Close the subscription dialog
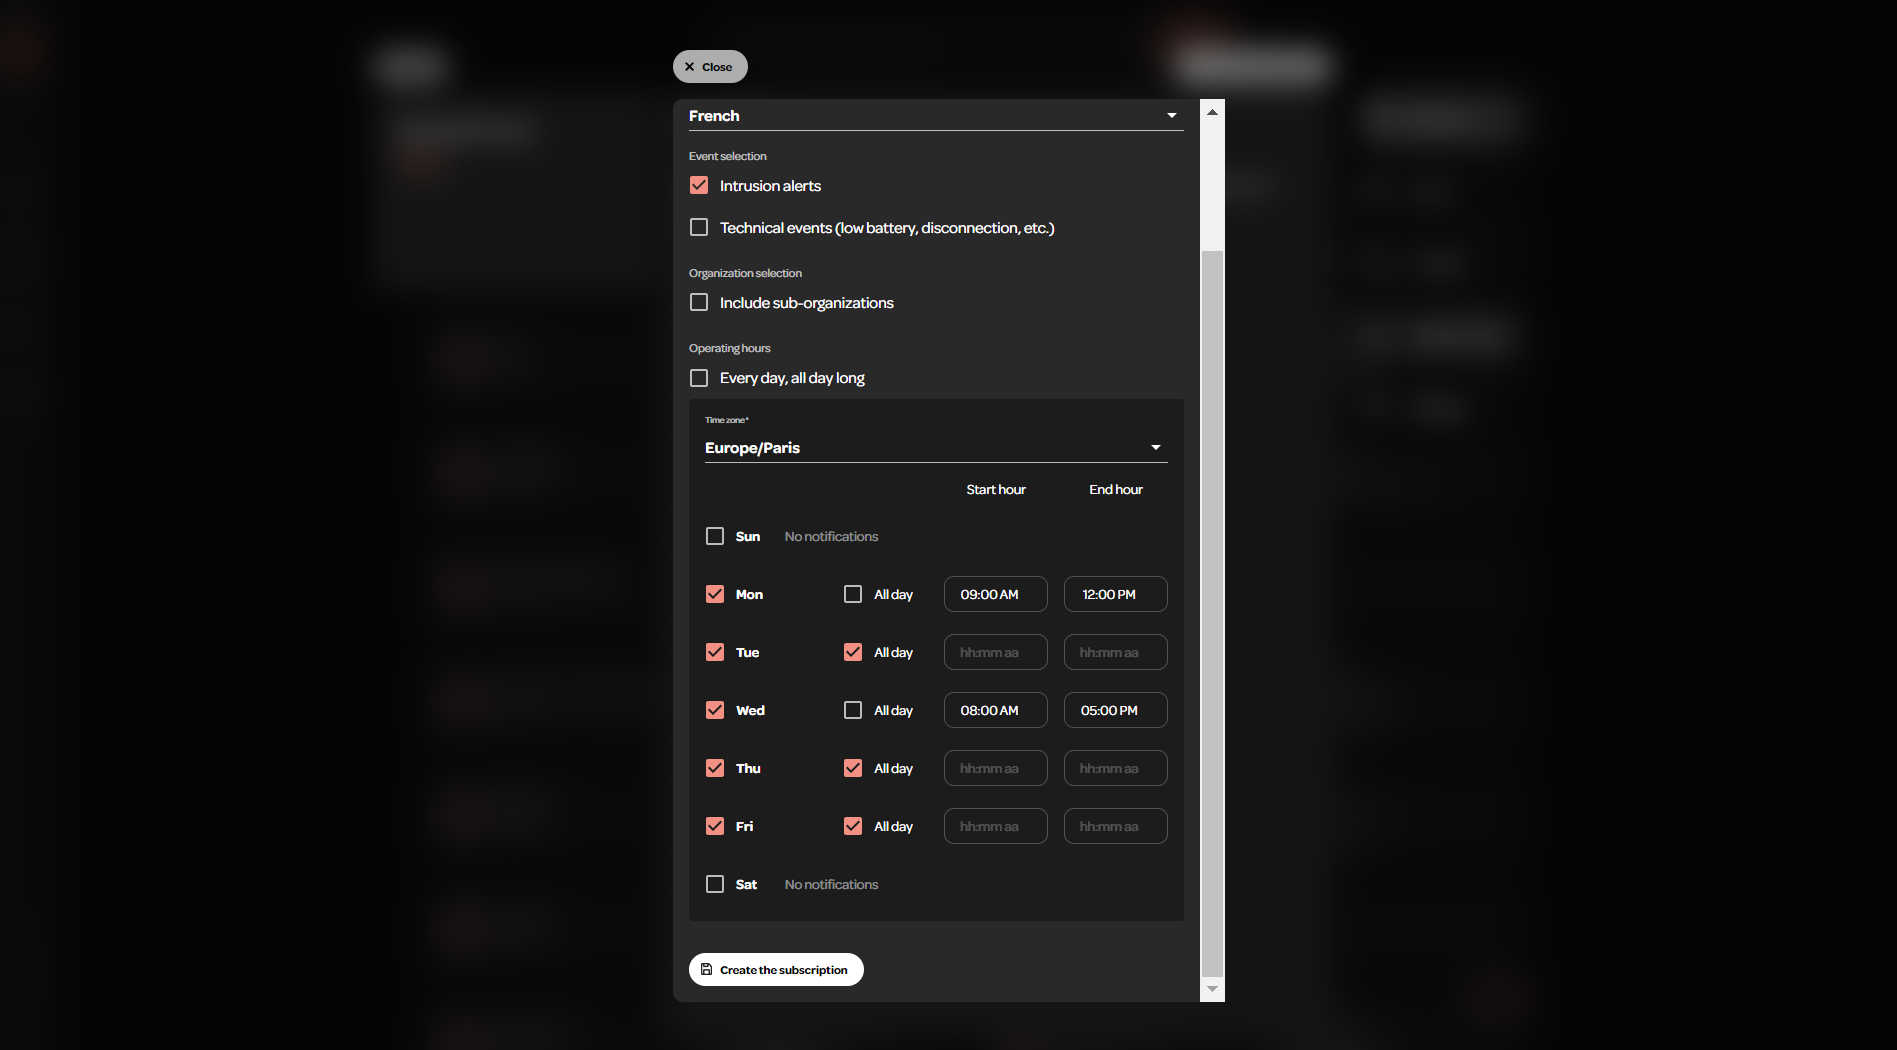 [709, 67]
